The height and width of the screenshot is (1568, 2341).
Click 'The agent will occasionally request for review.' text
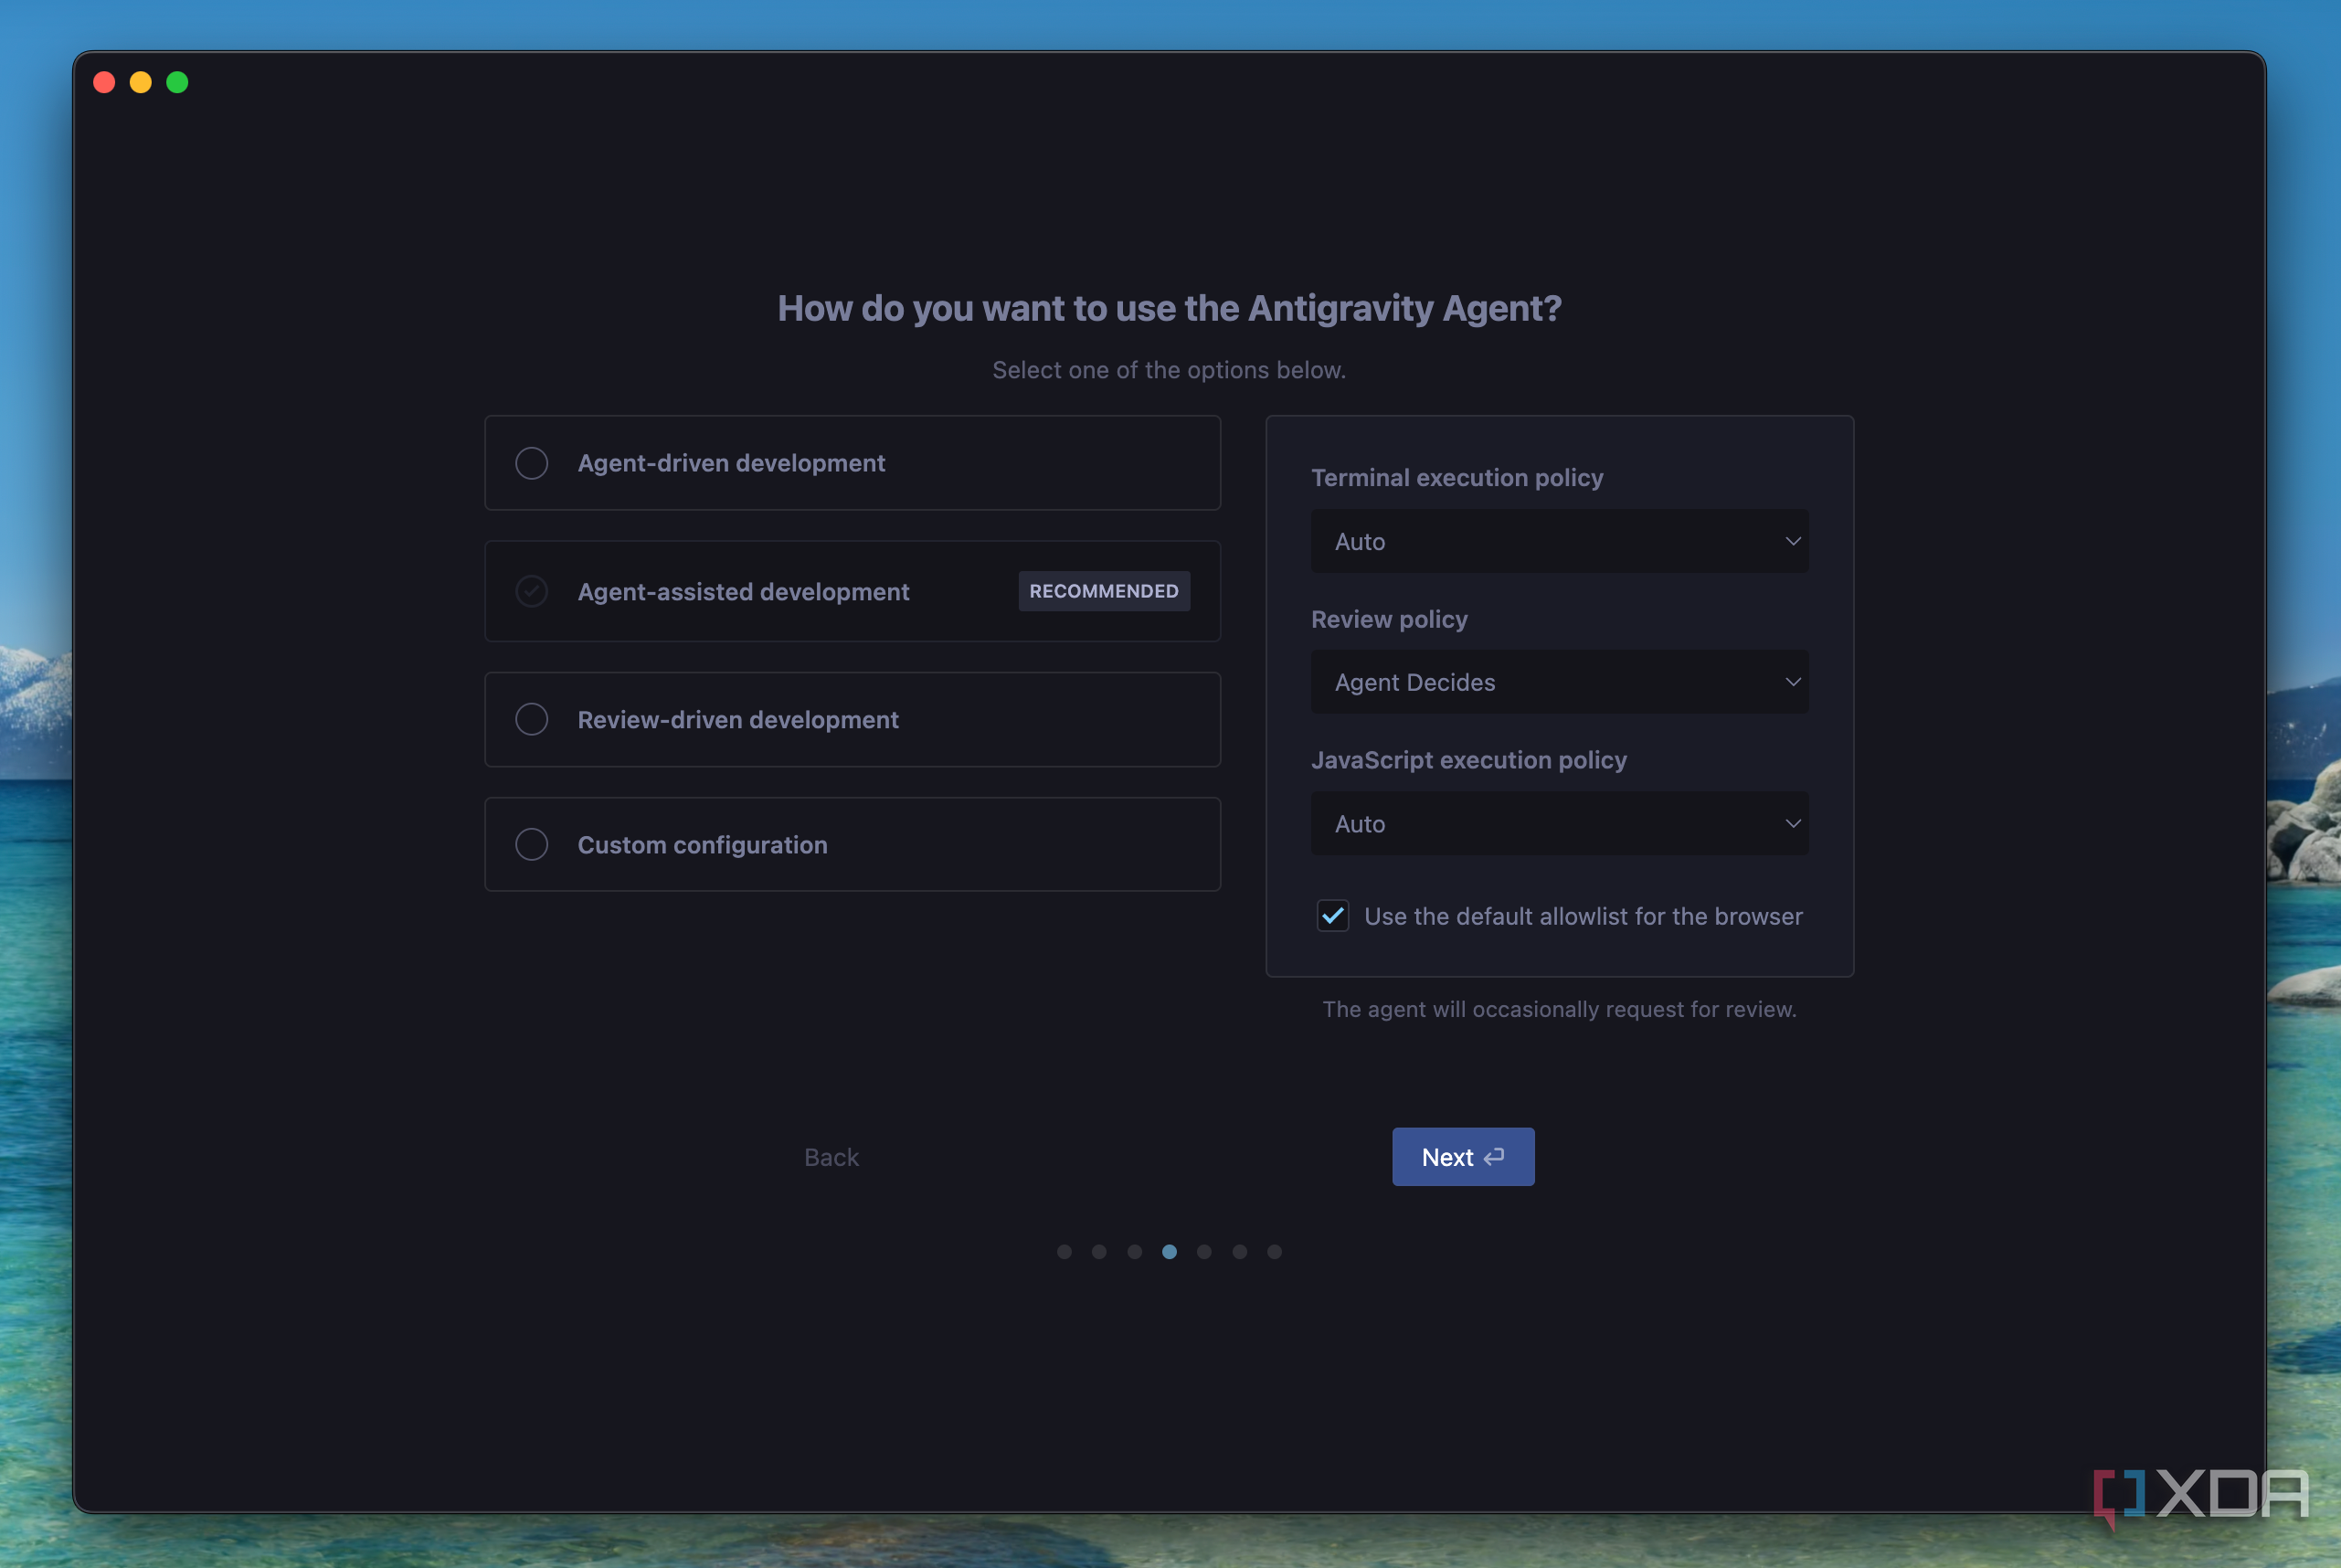pyautogui.click(x=1559, y=1009)
